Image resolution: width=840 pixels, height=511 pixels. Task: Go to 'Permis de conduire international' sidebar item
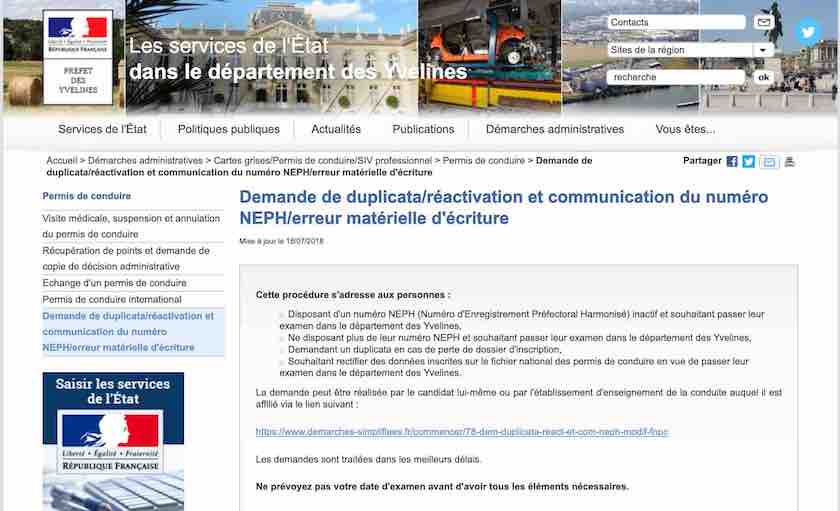pos(112,299)
